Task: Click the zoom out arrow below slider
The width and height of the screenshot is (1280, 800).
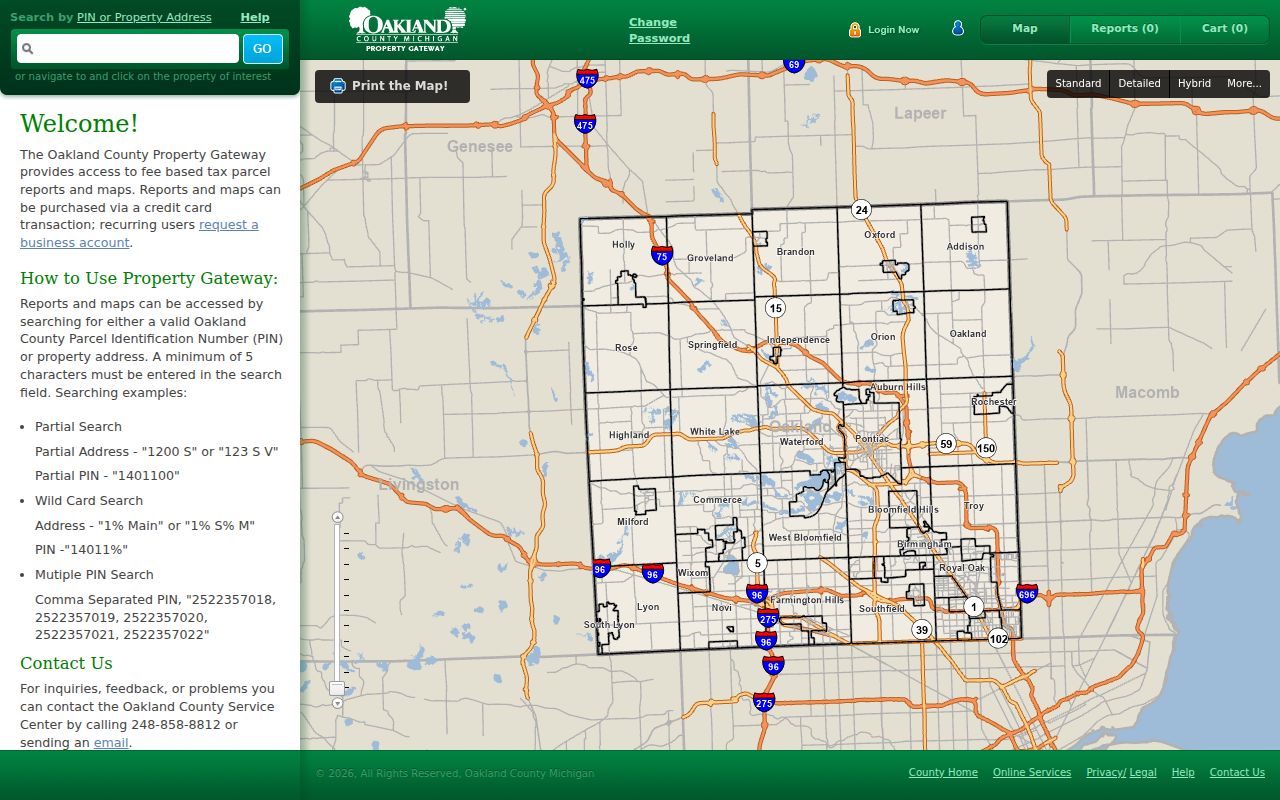Action: click(x=337, y=703)
